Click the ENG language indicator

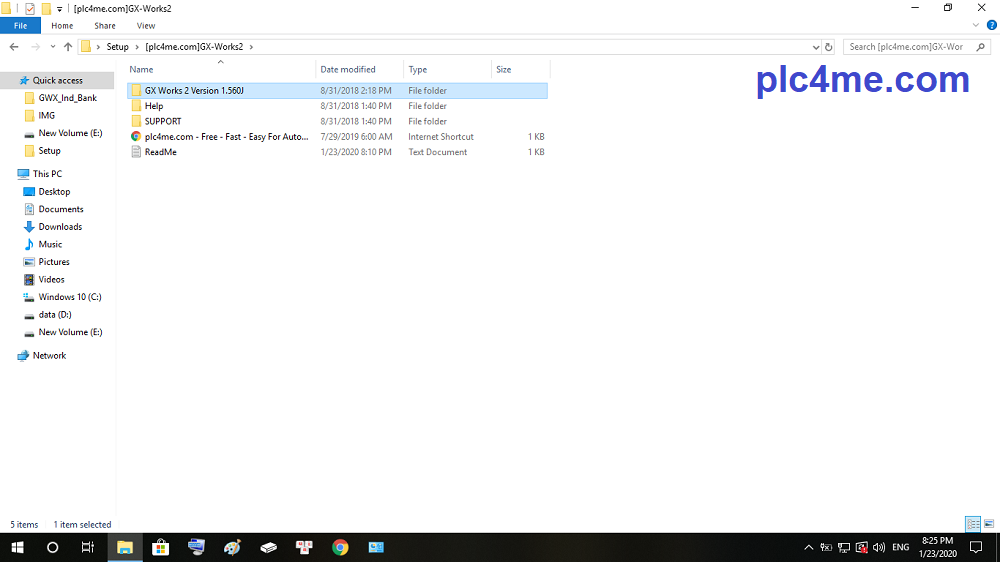point(901,547)
